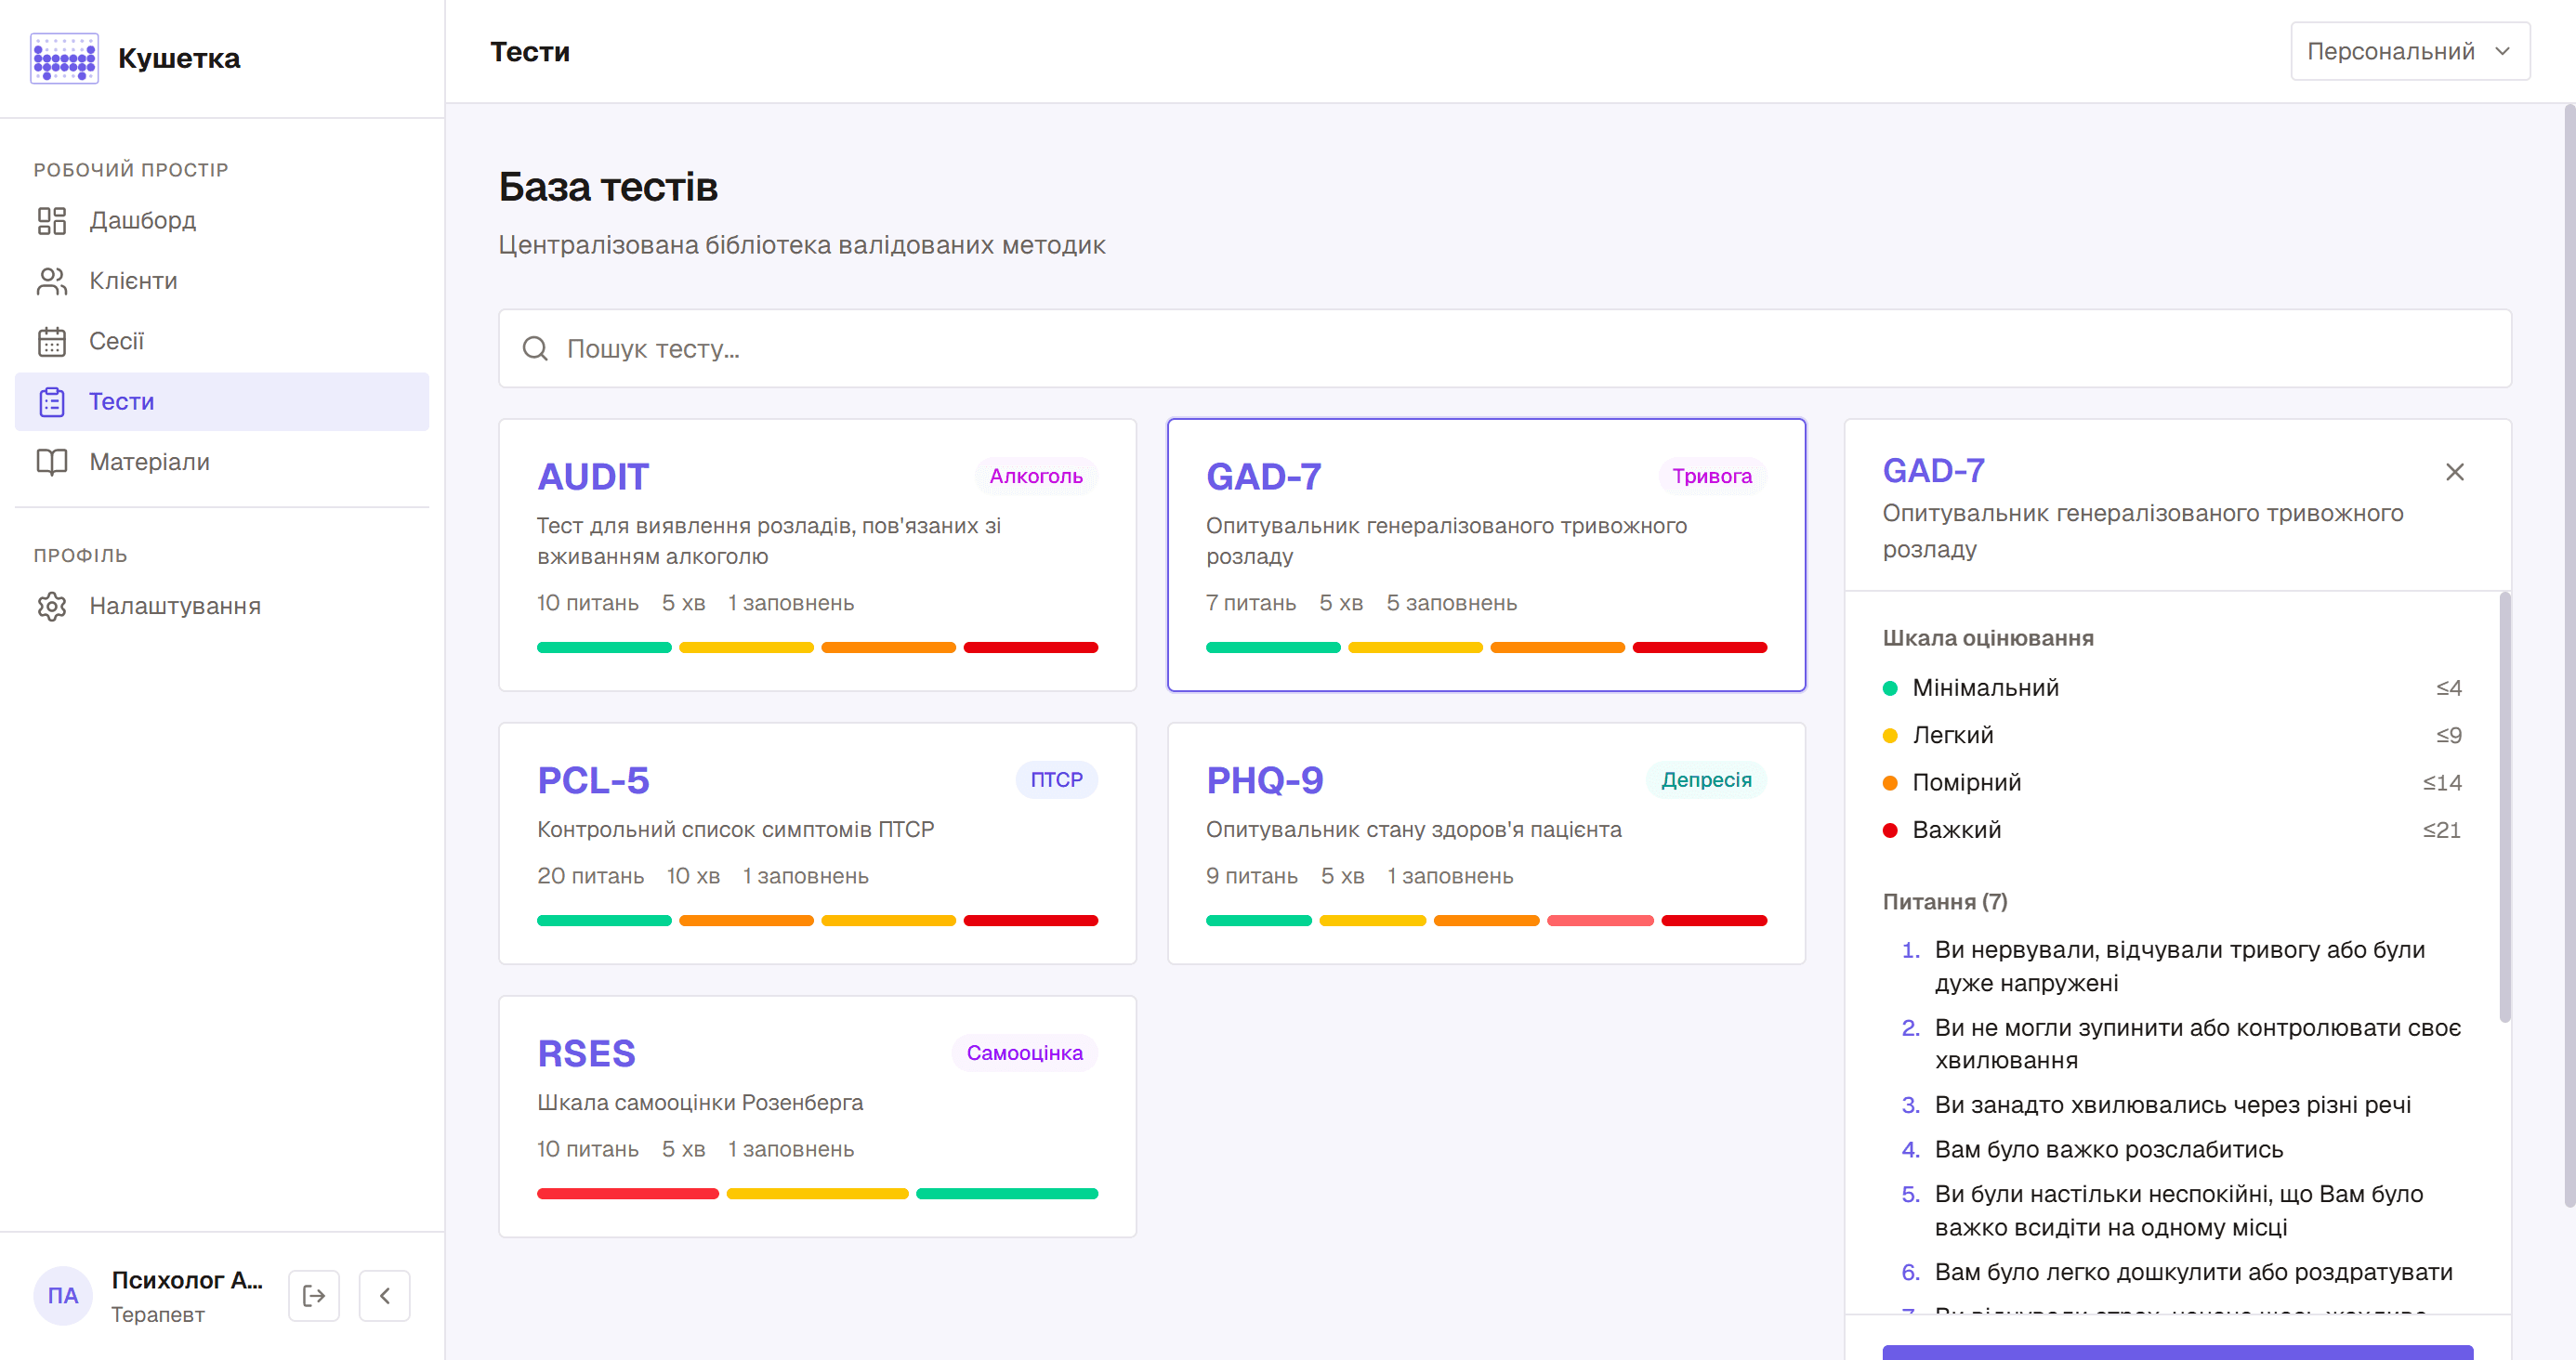This screenshot has width=2576, height=1360.
Task: Click the orange severity bar on PCL-5 card
Action: click(x=746, y=921)
